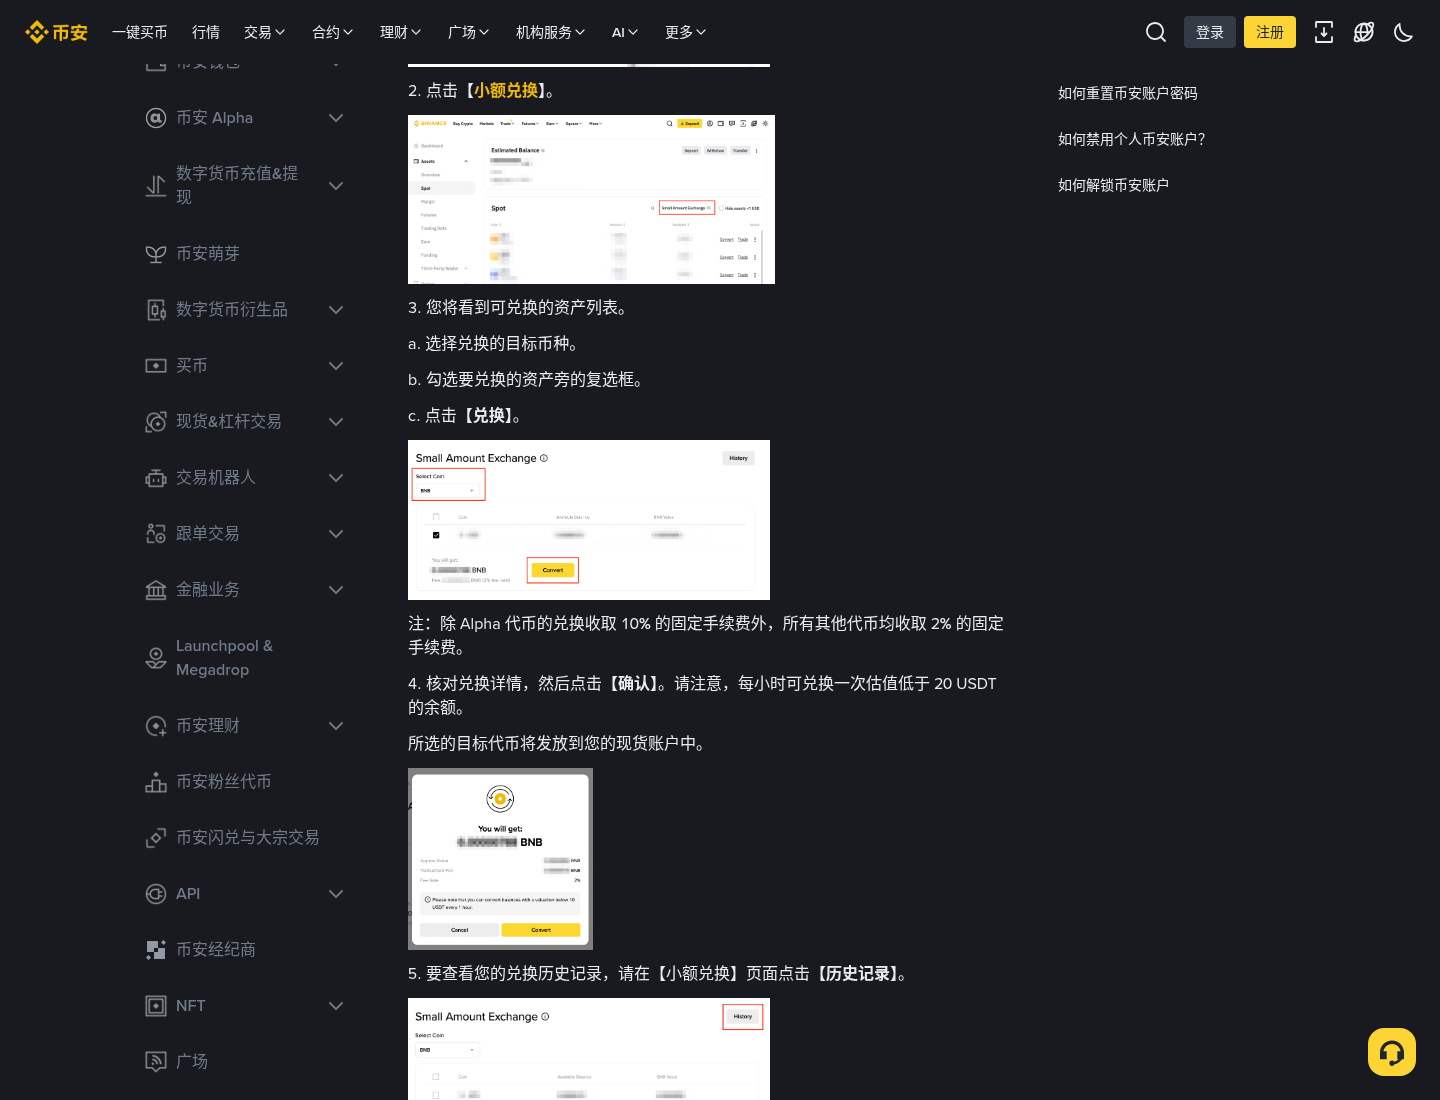Screen dimensions: 1440x1100
Task: Expand the 数字货币充值&提现 chevron
Action: (336, 186)
